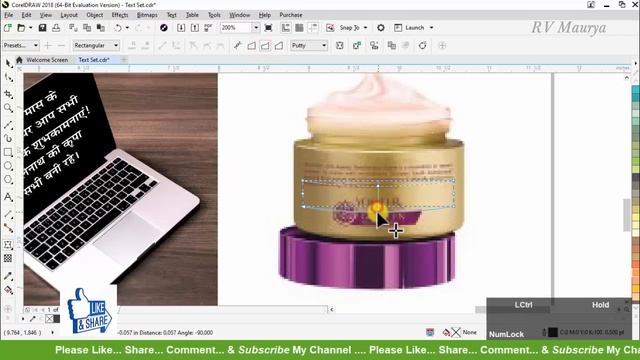Select the Crop tool
The width and height of the screenshot is (640, 360).
click(9, 94)
